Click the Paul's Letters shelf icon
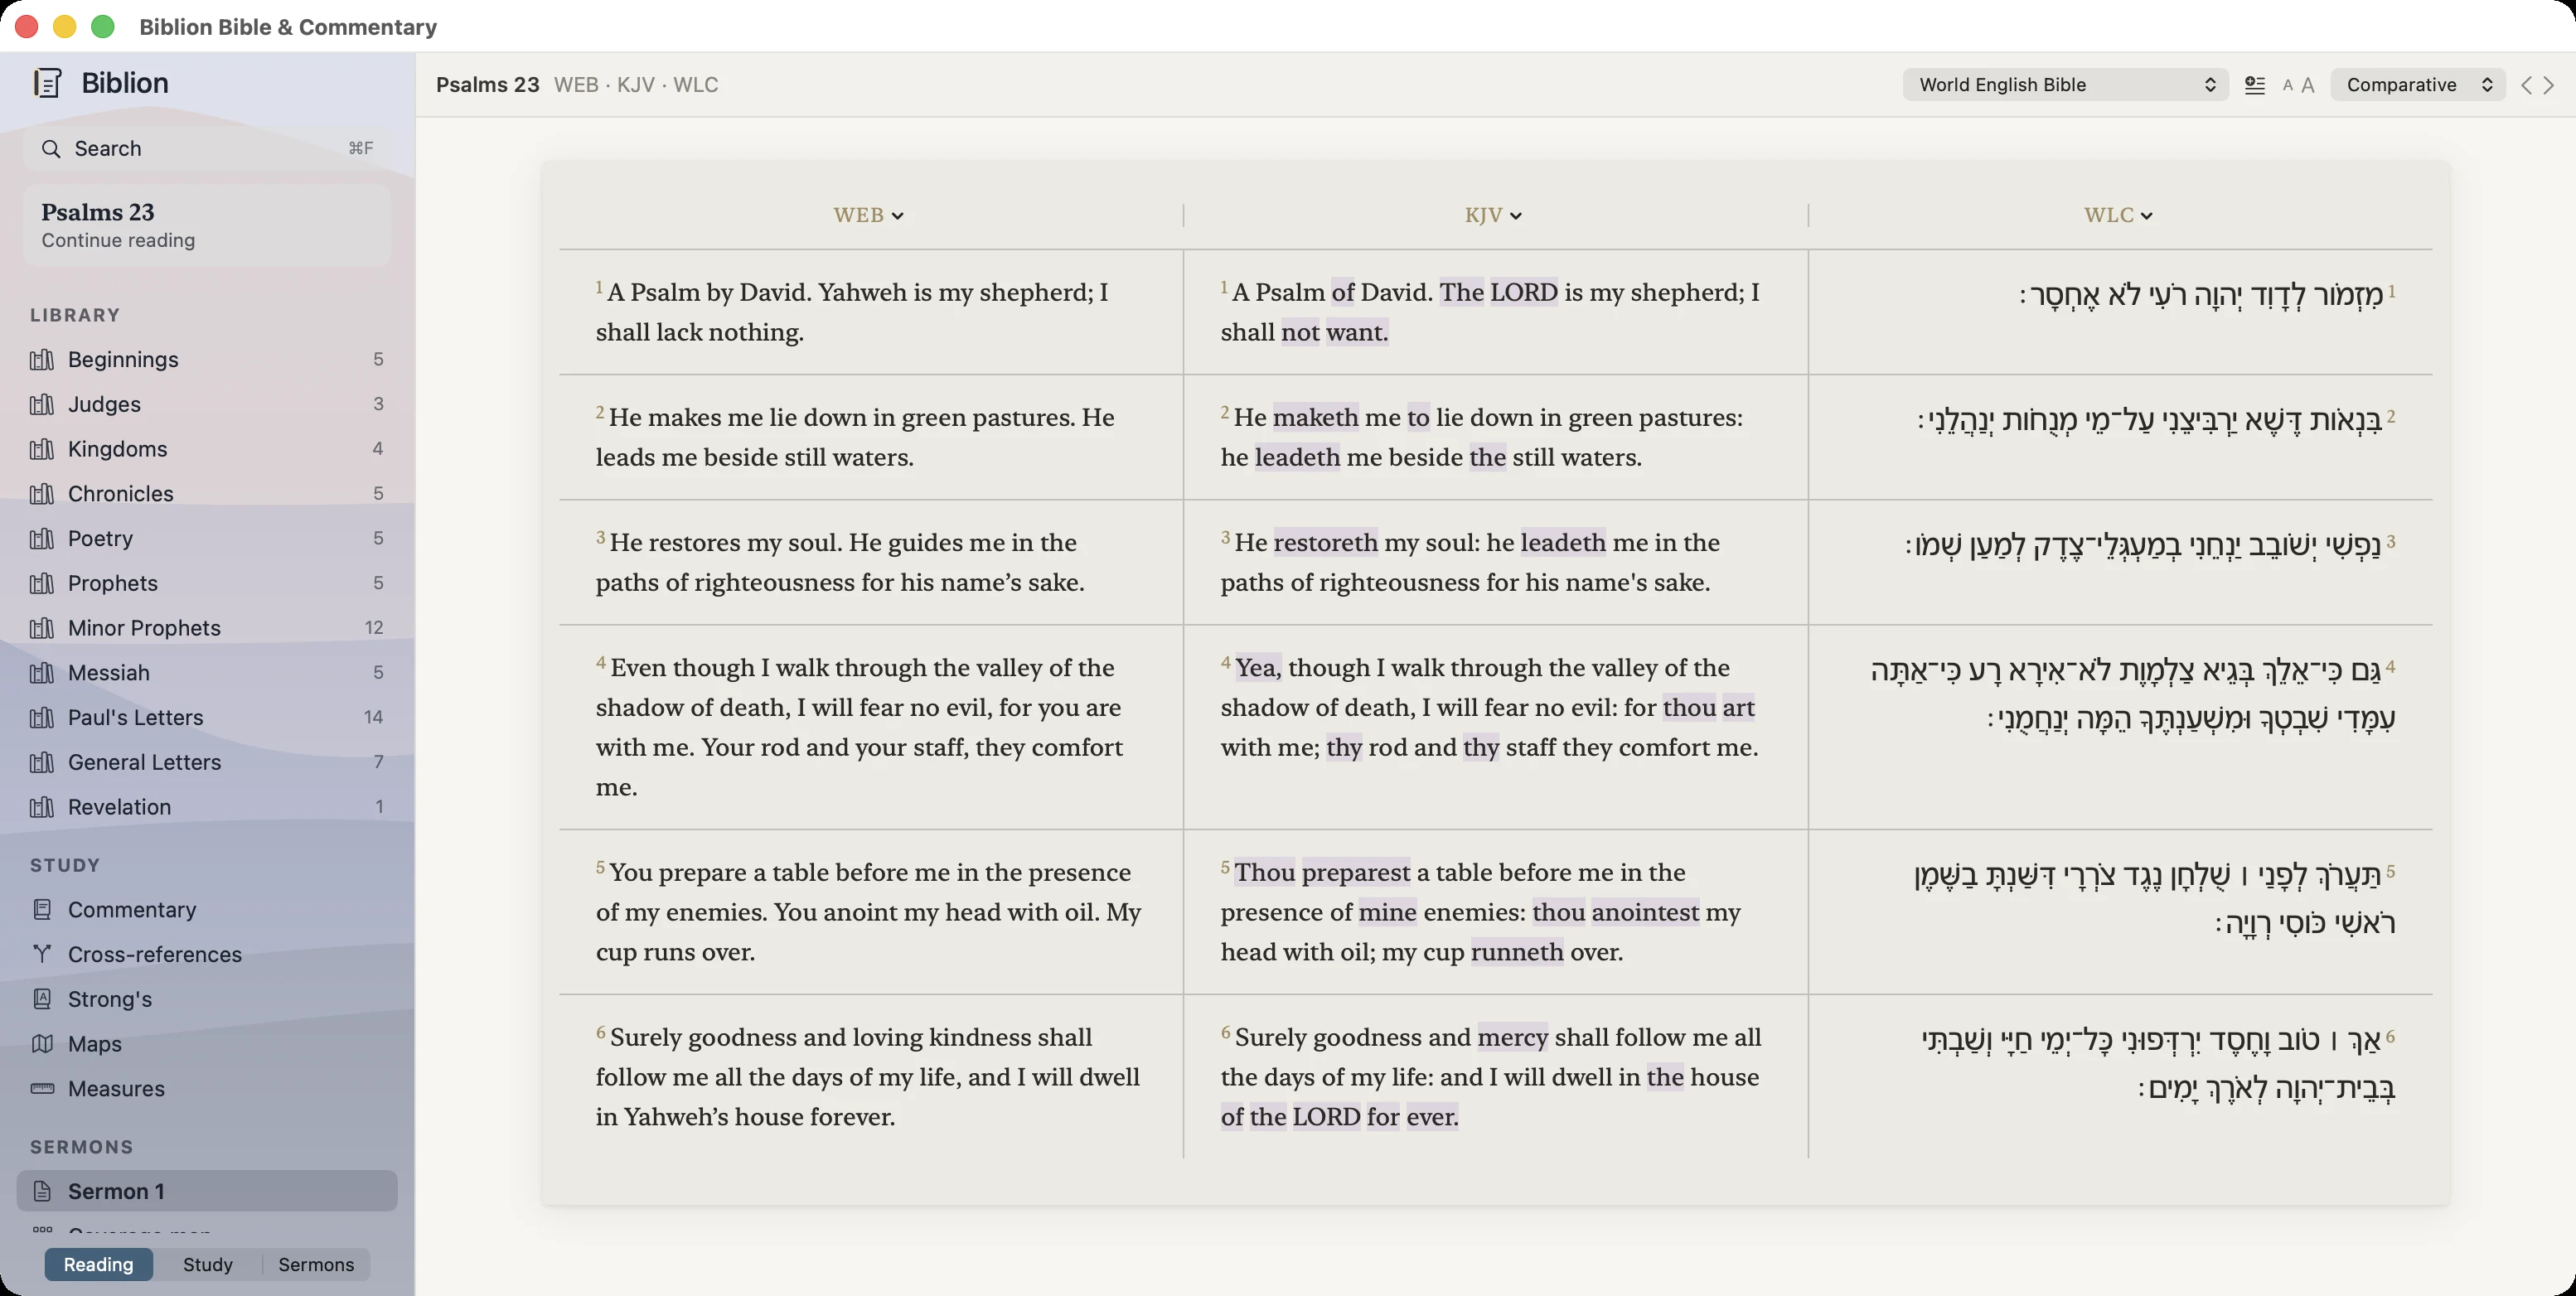 [x=42, y=717]
